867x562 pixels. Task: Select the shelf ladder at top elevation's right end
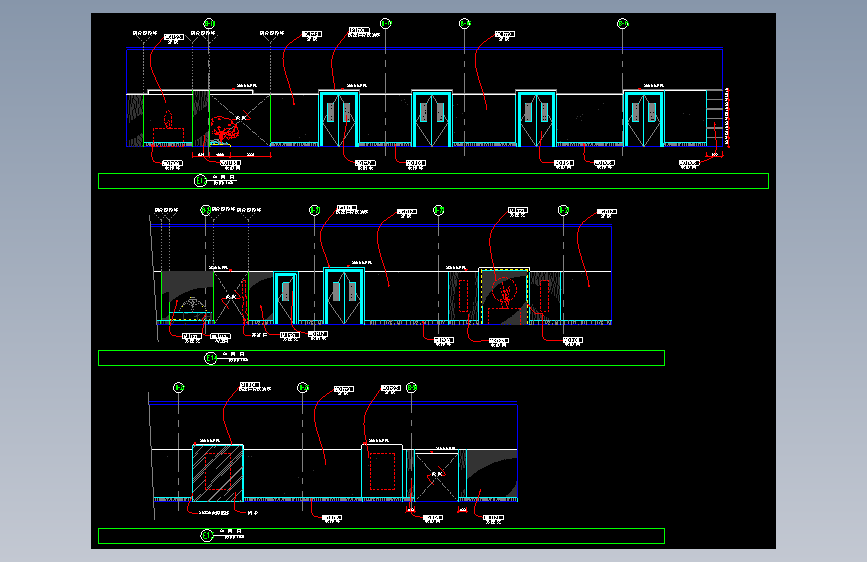(714, 117)
